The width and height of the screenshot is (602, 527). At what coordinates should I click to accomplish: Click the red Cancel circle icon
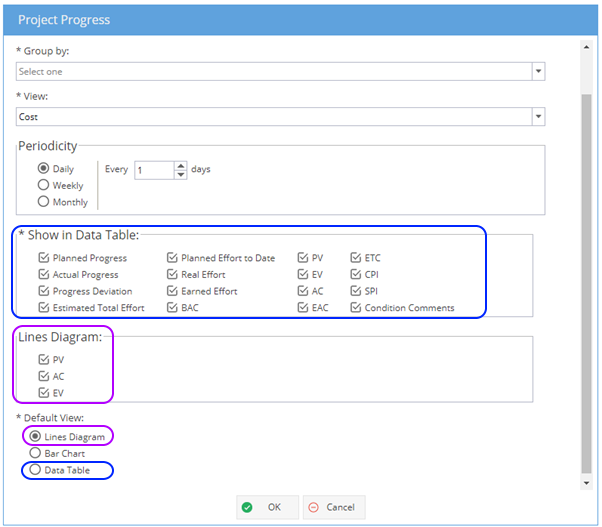pyautogui.click(x=313, y=507)
